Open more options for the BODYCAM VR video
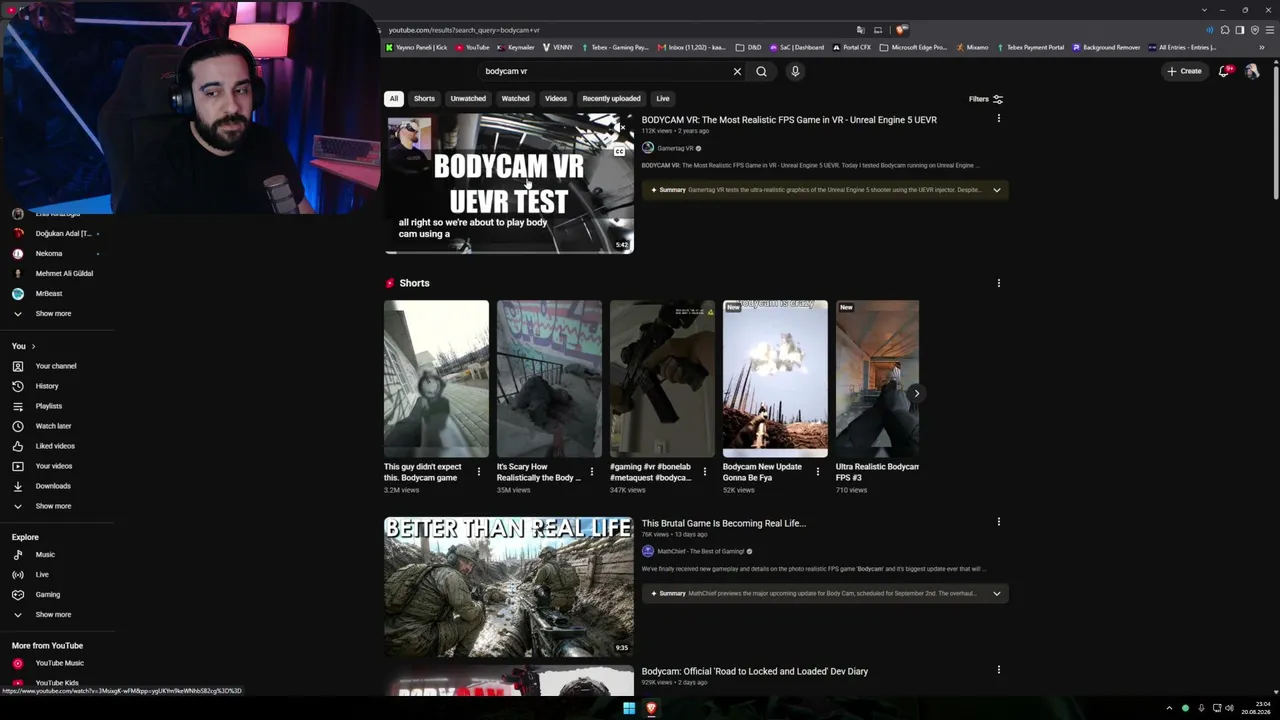The image size is (1280, 720). coord(998,119)
